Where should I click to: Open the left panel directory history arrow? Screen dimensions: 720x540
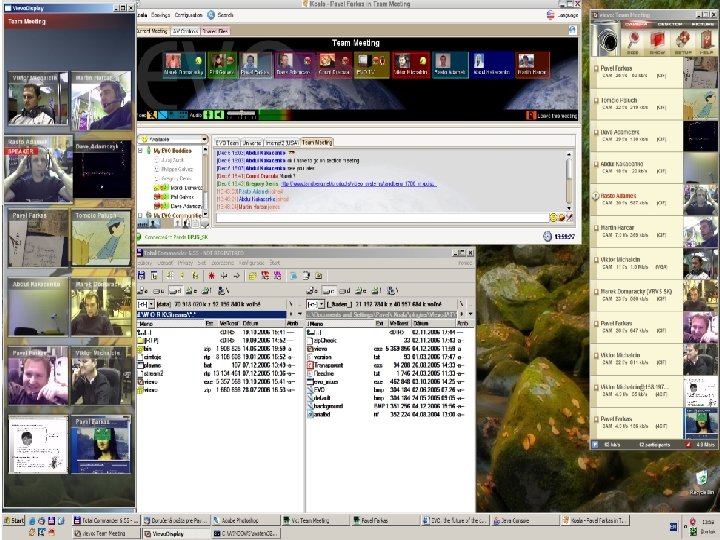tap(300, 315)
